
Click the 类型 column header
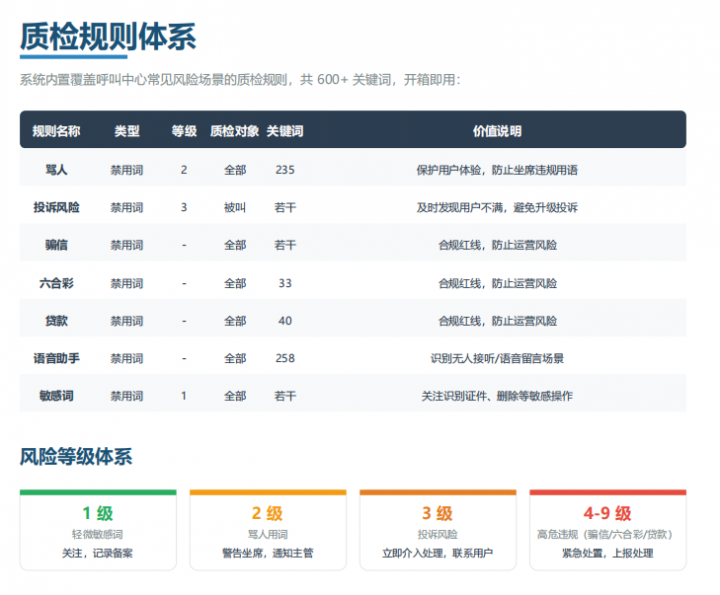[x=127, y=131]
